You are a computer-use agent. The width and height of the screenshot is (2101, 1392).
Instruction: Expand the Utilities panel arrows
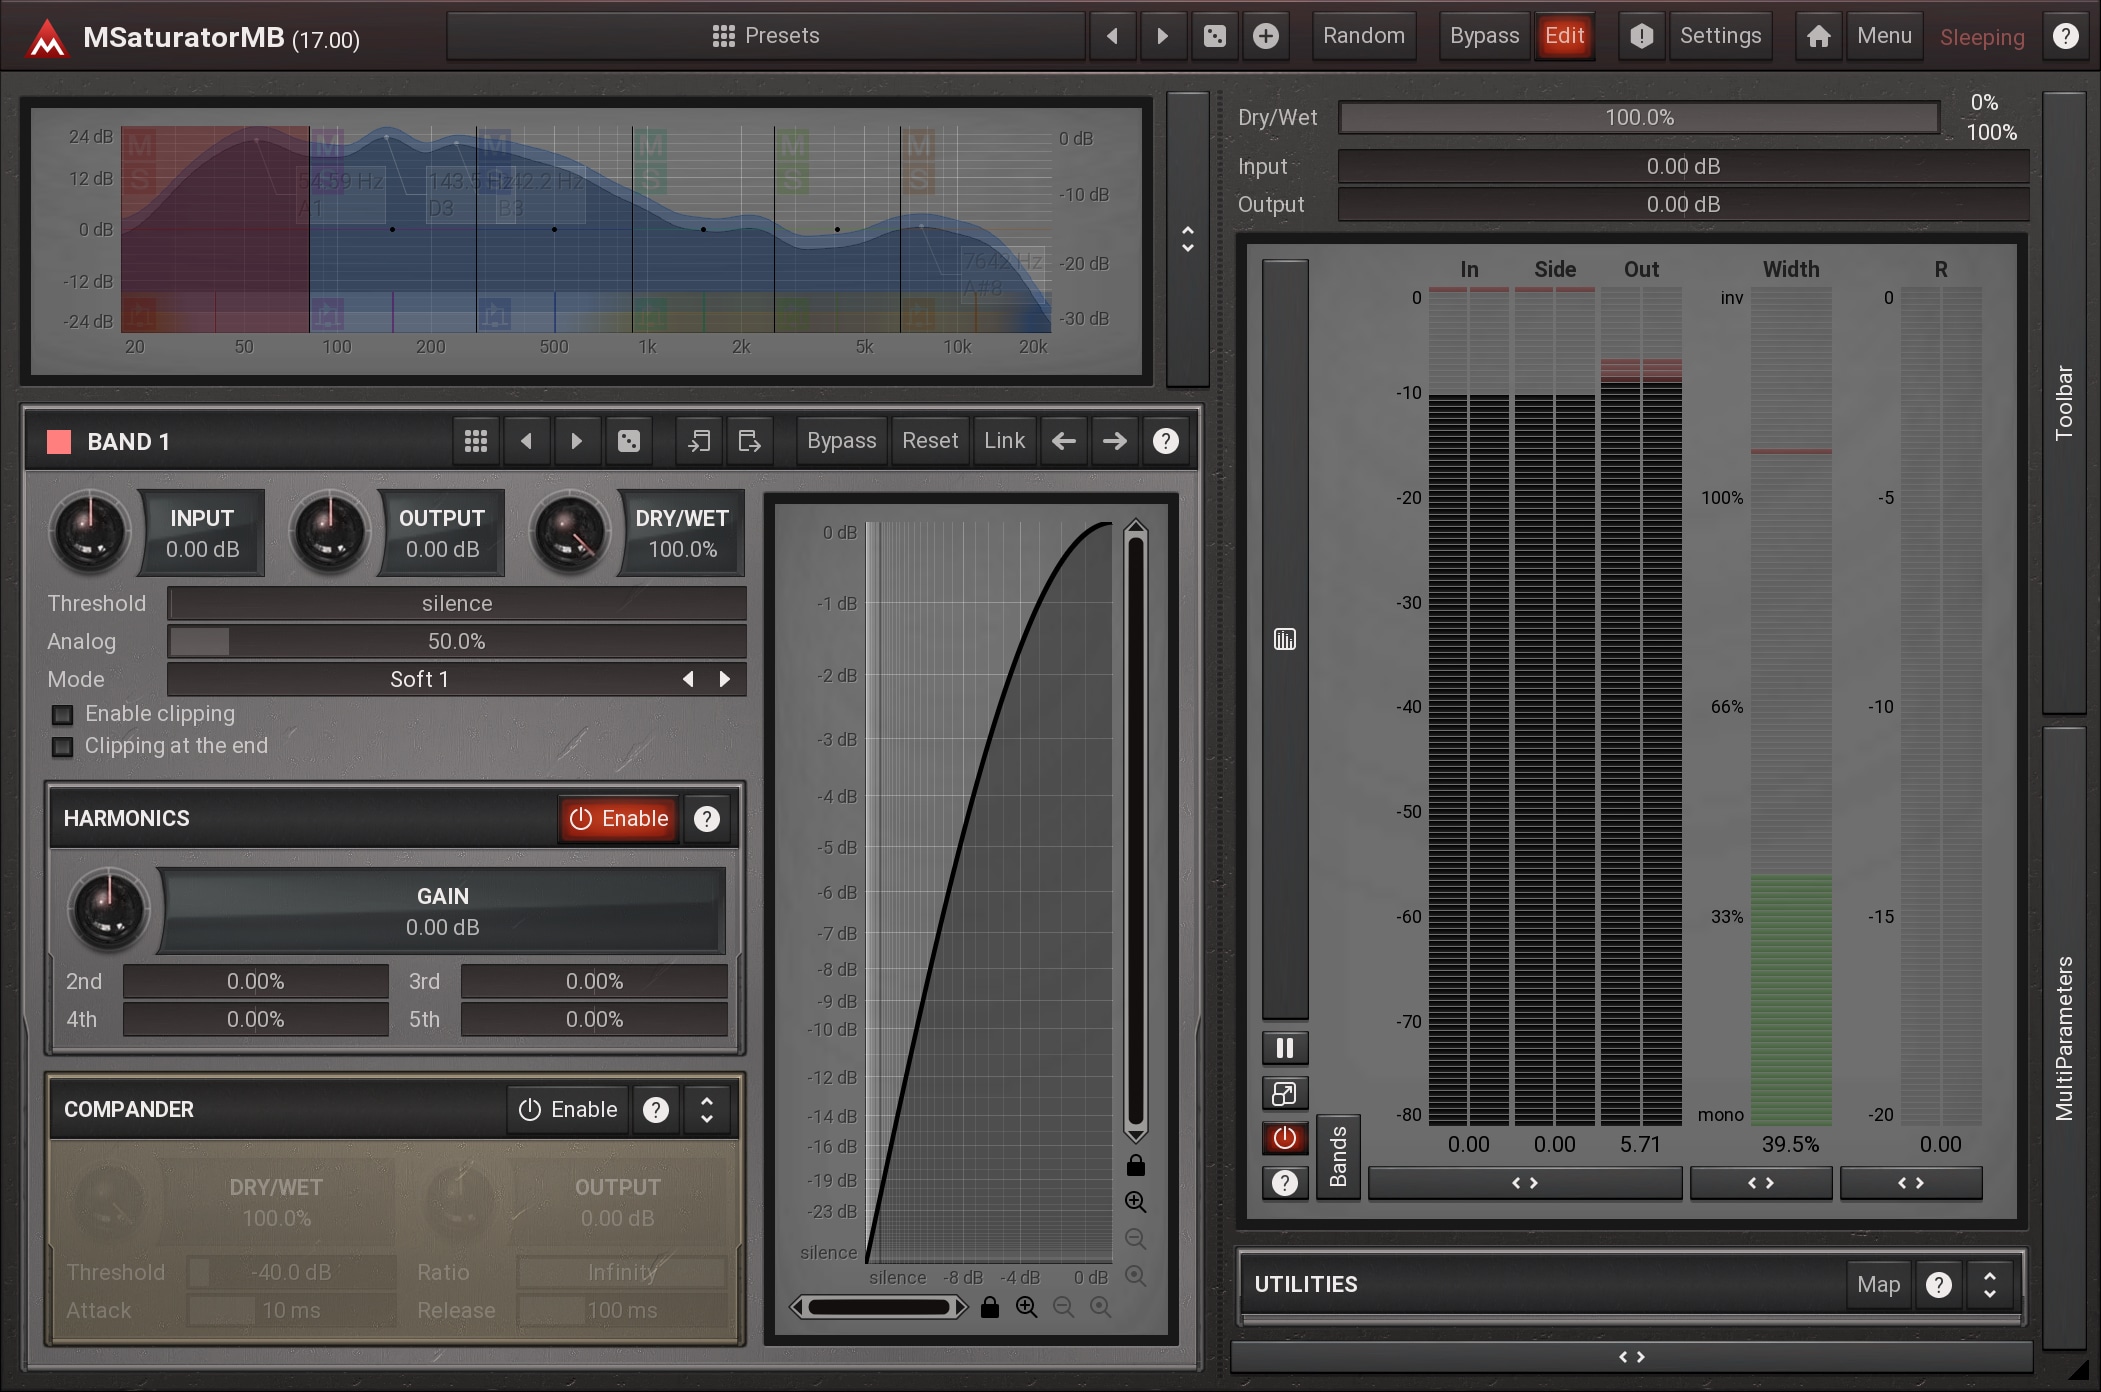pyautogui.click(x=1989, y=1284)
